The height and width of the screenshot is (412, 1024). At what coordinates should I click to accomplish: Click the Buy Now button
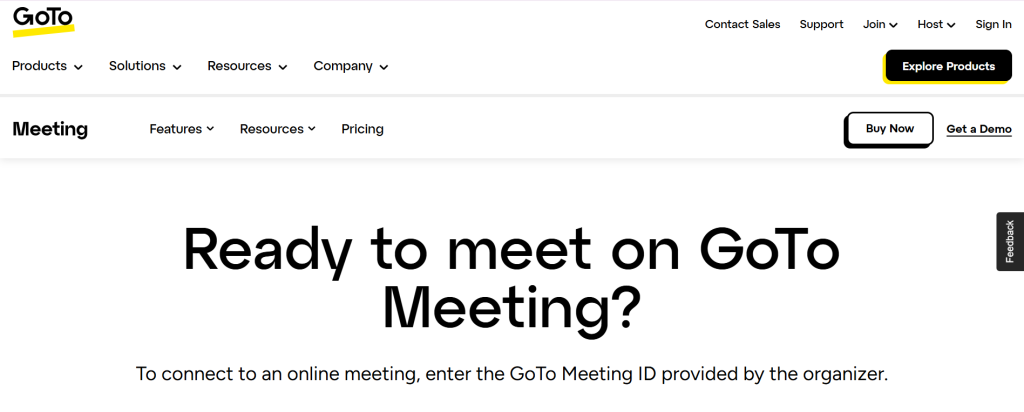[889, 129]
